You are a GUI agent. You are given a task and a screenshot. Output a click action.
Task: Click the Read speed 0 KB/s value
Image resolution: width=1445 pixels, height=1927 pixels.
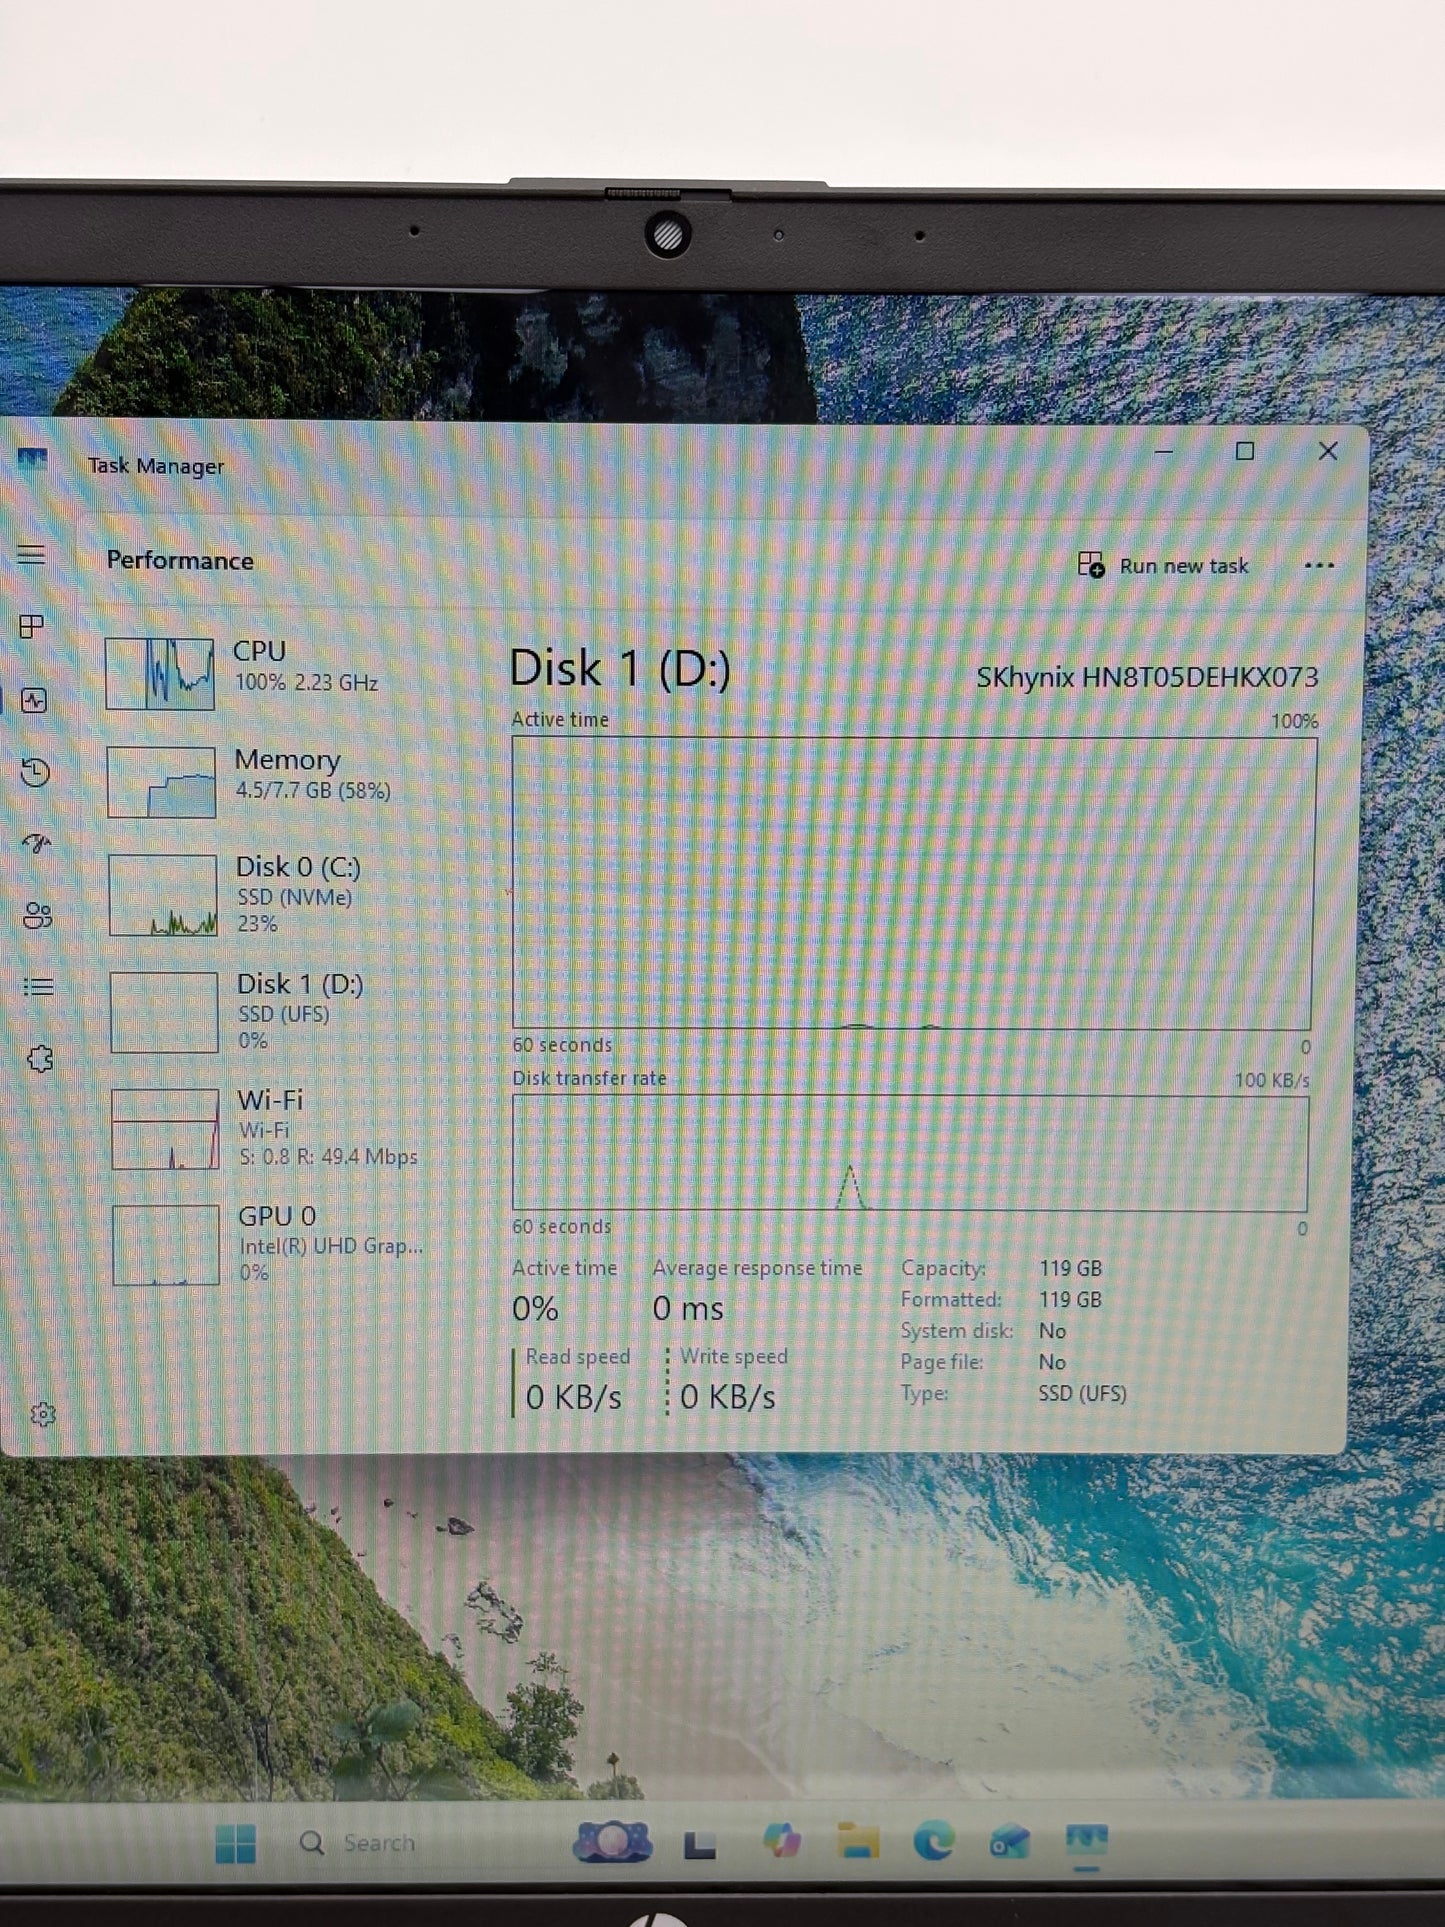point(573,1397)
